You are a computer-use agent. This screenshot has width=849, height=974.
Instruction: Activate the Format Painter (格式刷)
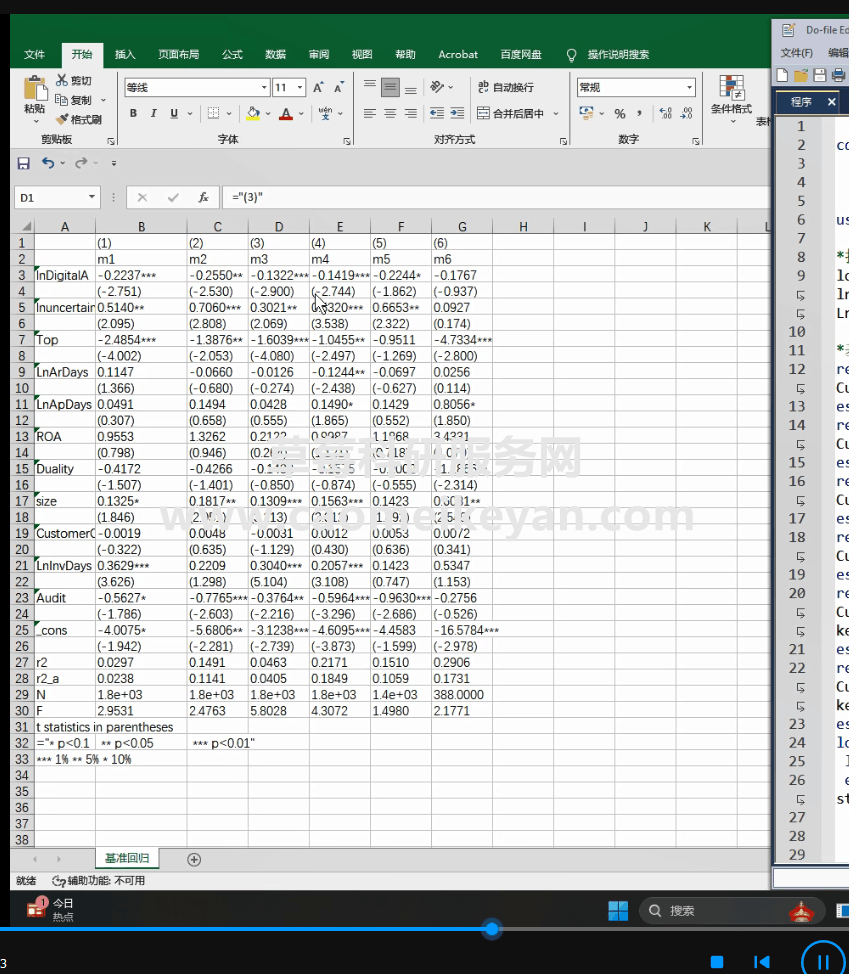tap(78, 119)
